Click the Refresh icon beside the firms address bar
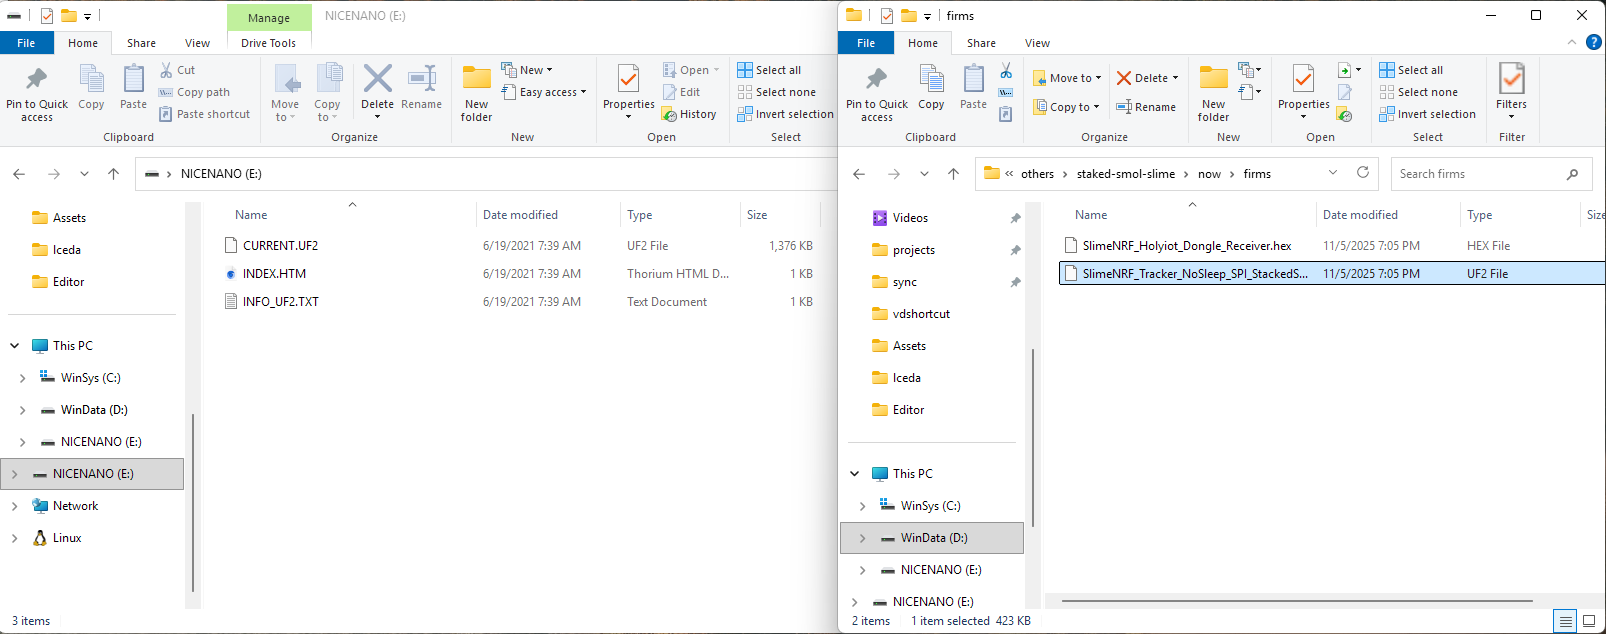The height and width of the screenshot is (634, 1606). coord(1362,173)
